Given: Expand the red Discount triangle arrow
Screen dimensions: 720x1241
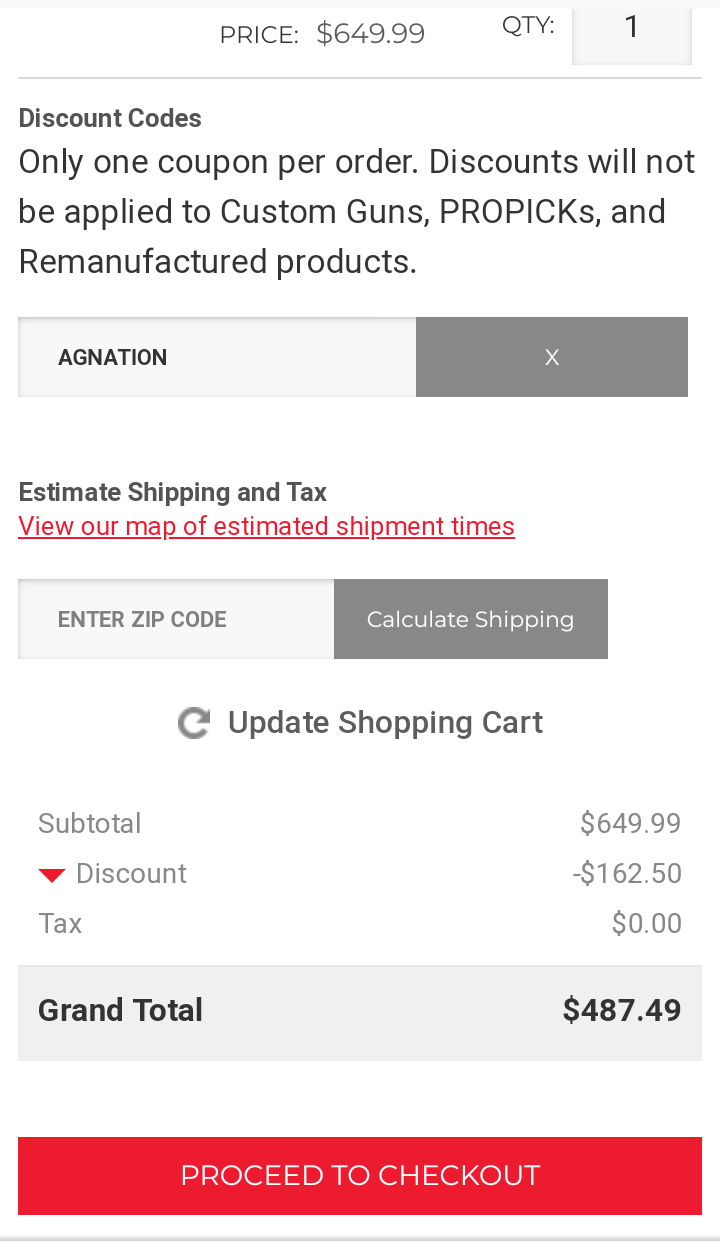Looking at the screenshot, I should (x=52, y=876).
